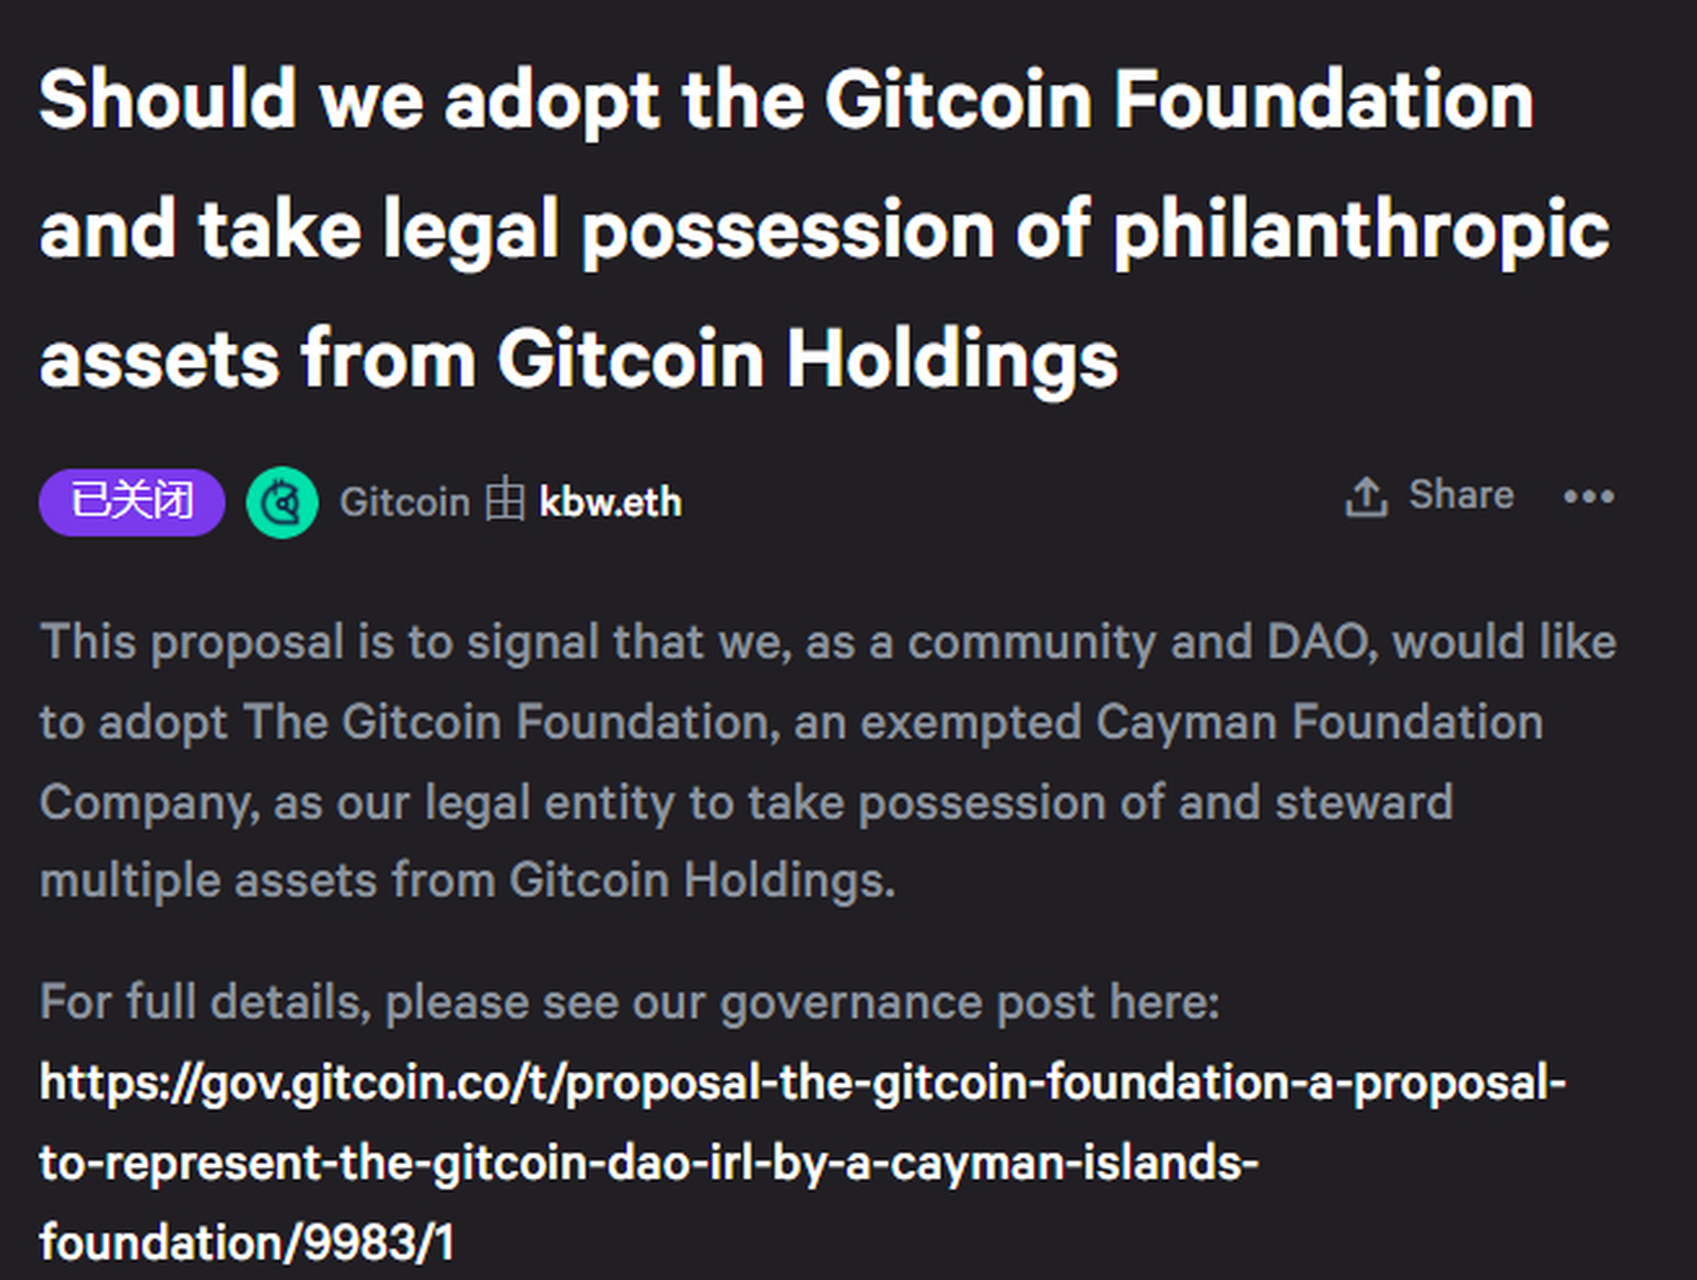Click the share upload arrow icon
The width and height of the screenshot is (1697, 1280).
click(1366, 497)
